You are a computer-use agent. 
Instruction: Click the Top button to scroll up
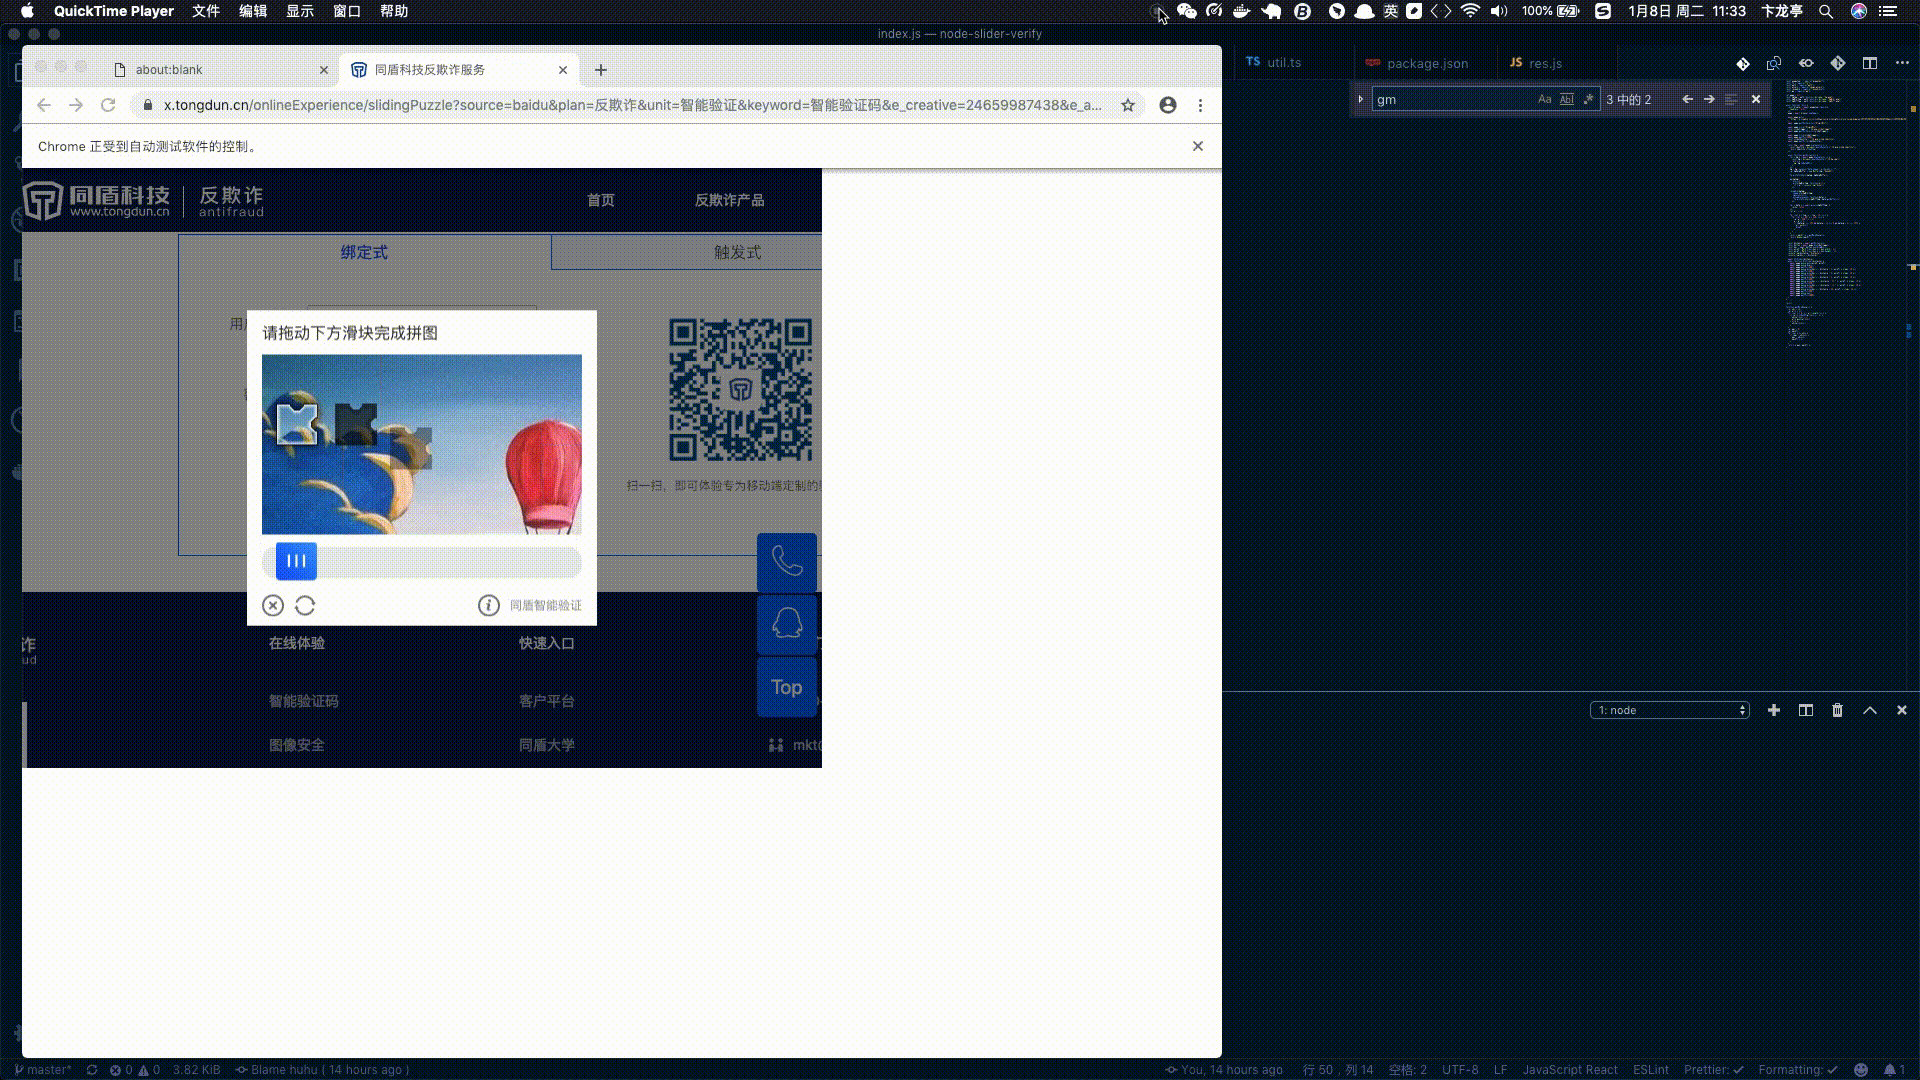pos(787,687)
